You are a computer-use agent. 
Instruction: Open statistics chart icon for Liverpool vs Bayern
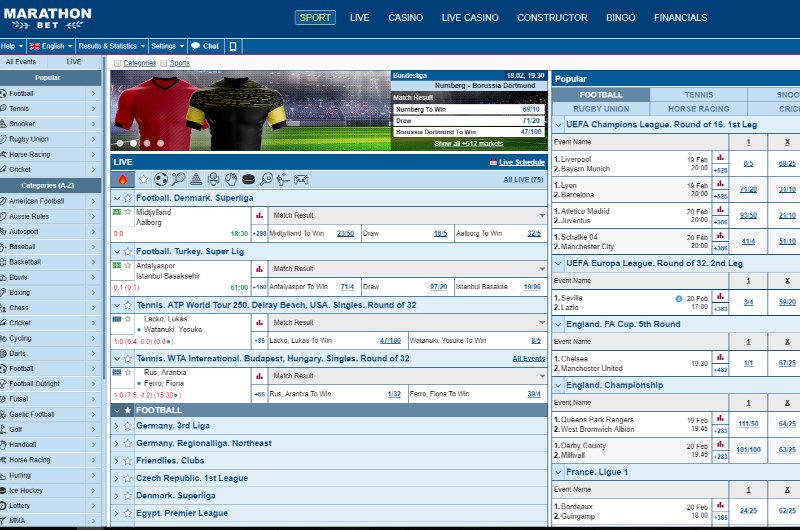[x=720, y=158]
